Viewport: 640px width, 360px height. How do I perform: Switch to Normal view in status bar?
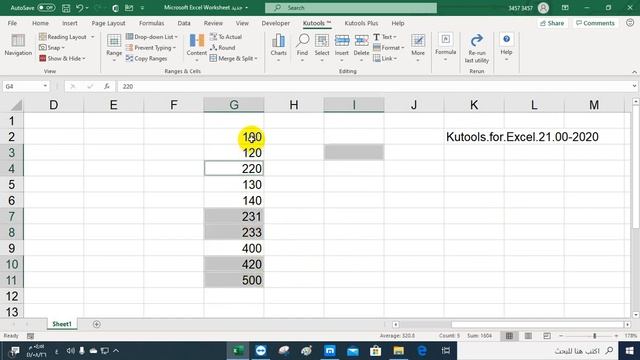point(509,336)
